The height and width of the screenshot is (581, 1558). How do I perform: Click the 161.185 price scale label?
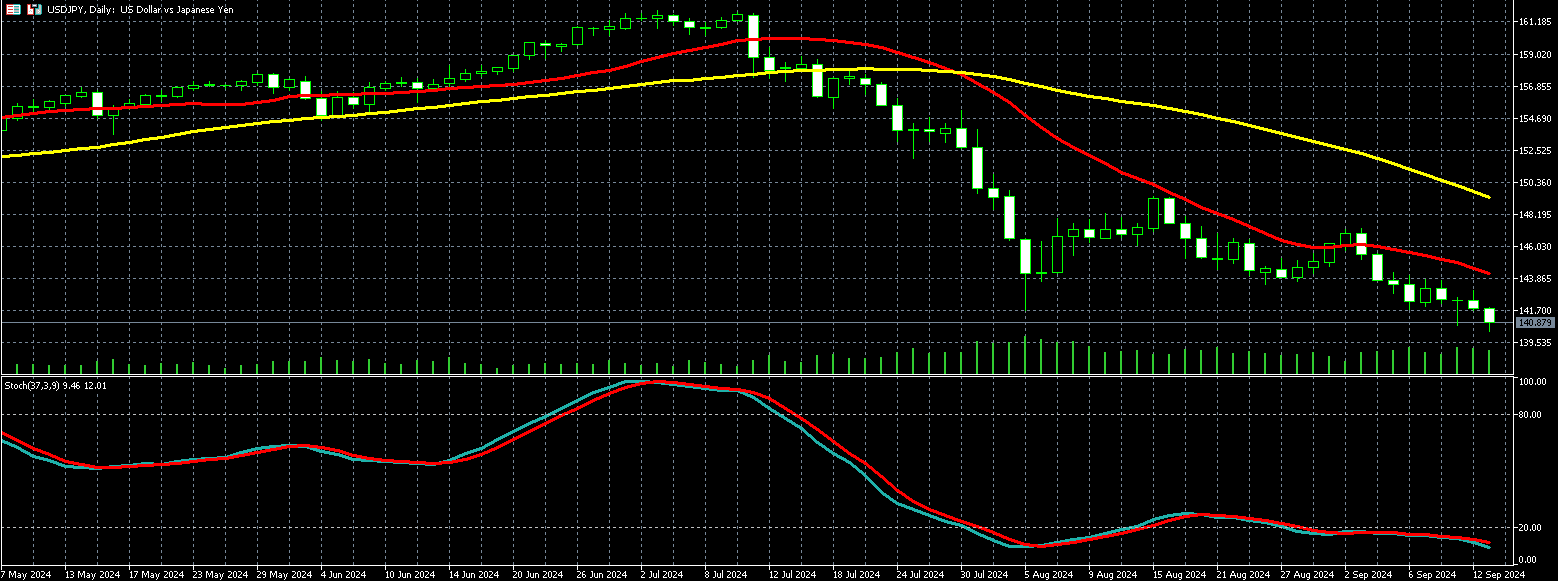click(1534, 22)
